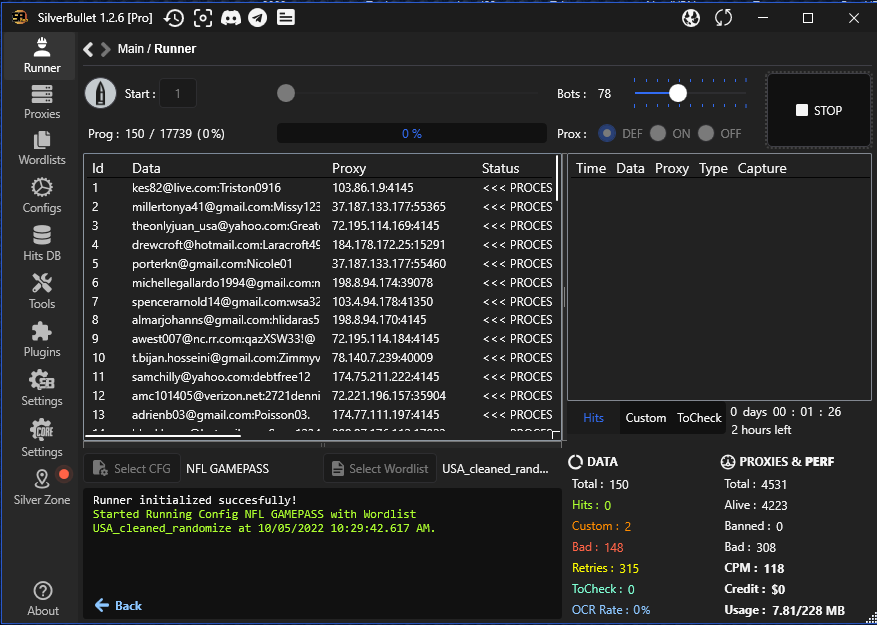Click the Id column header

[98, 168]
